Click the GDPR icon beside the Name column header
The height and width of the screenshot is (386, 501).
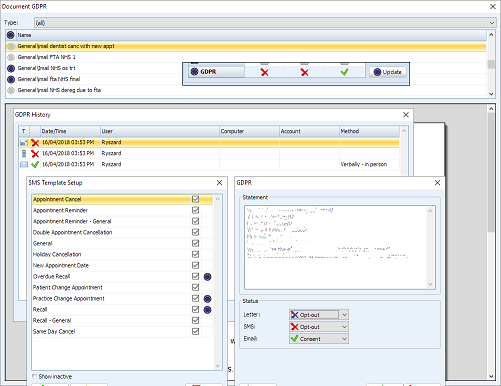pyautogui.click(x=11, y=35)
